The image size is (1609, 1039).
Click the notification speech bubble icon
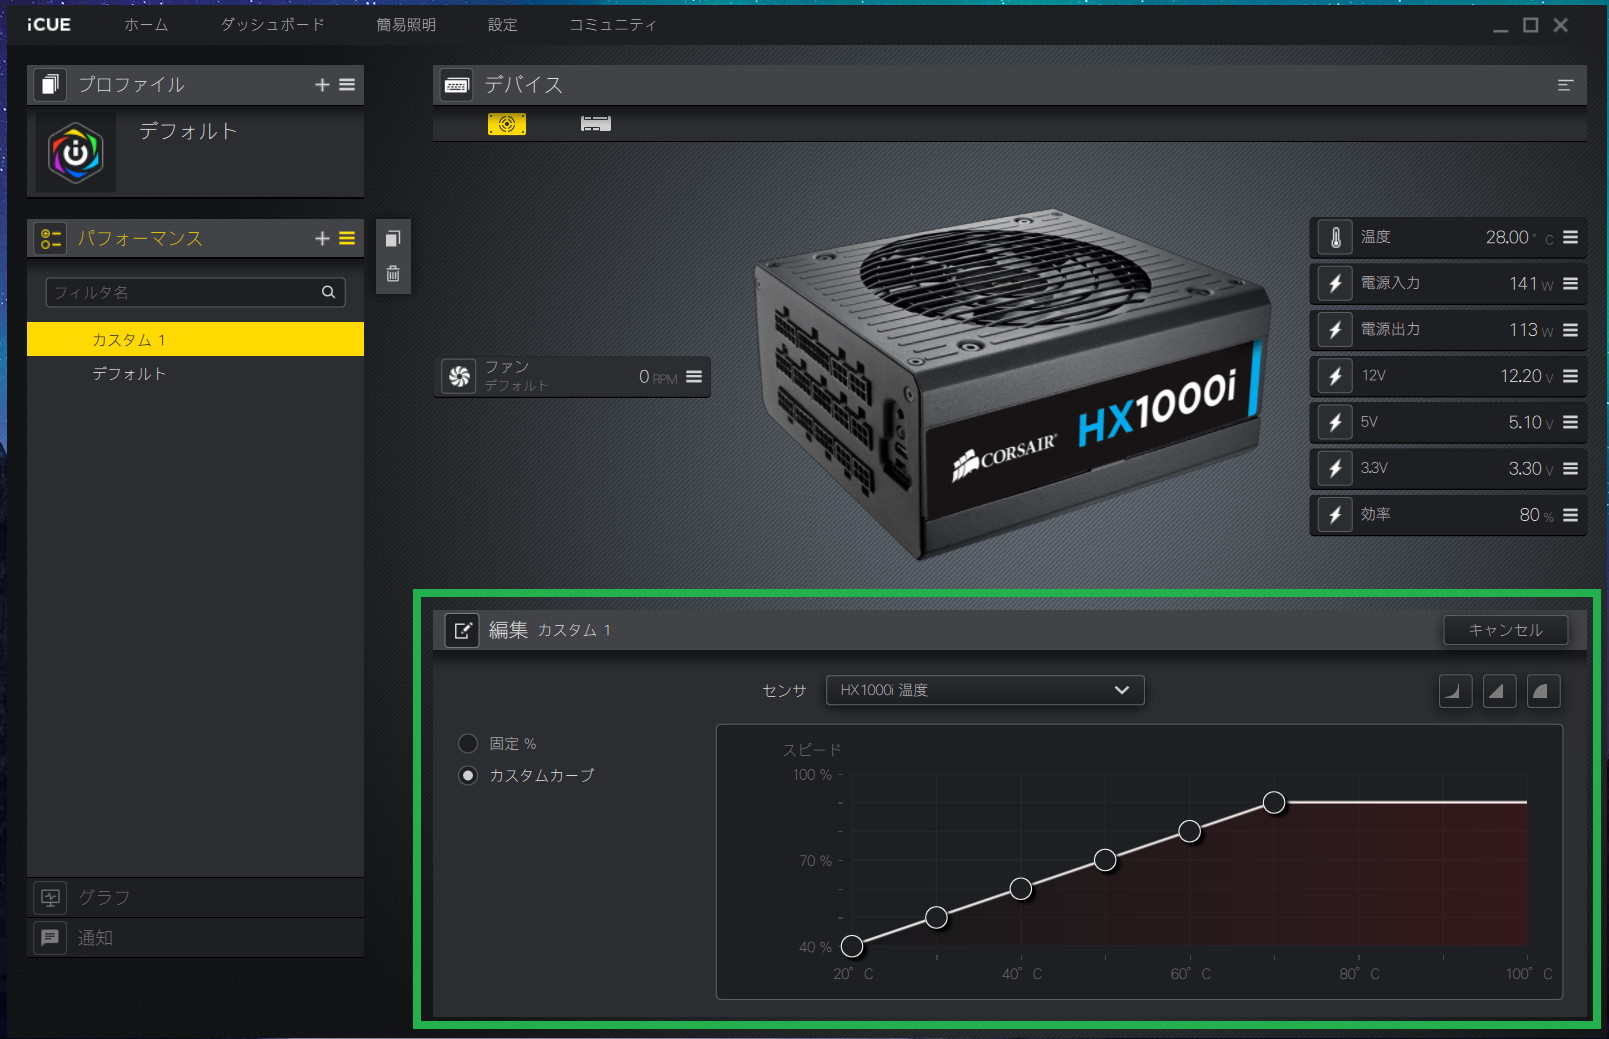tap(50, 938)
